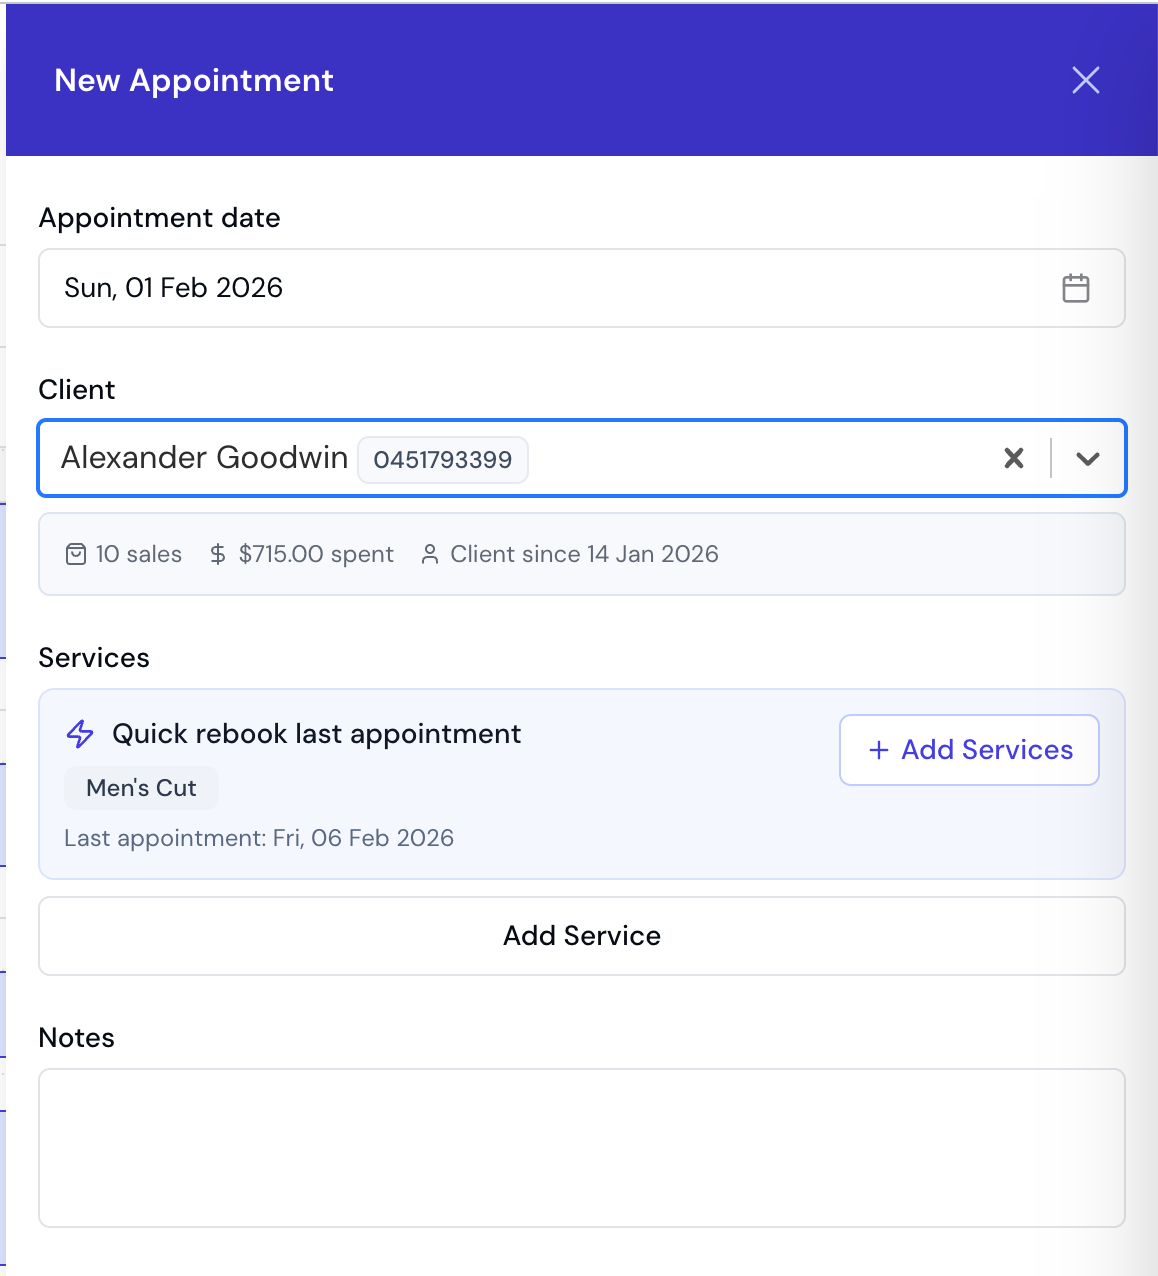Expand the client selection dropdown chevron
The height and width of the screenshot is (1276, 1158).
[1088, 460]
